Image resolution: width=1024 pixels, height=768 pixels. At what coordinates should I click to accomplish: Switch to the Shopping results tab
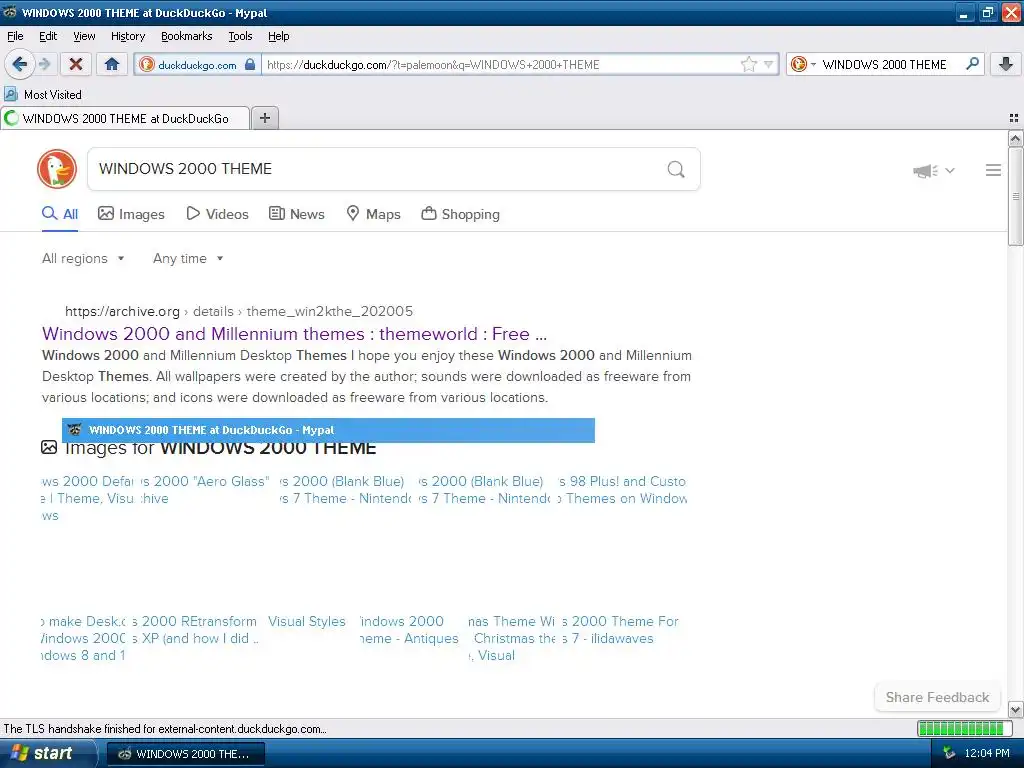pyautogui.click(x=460, y=214)
